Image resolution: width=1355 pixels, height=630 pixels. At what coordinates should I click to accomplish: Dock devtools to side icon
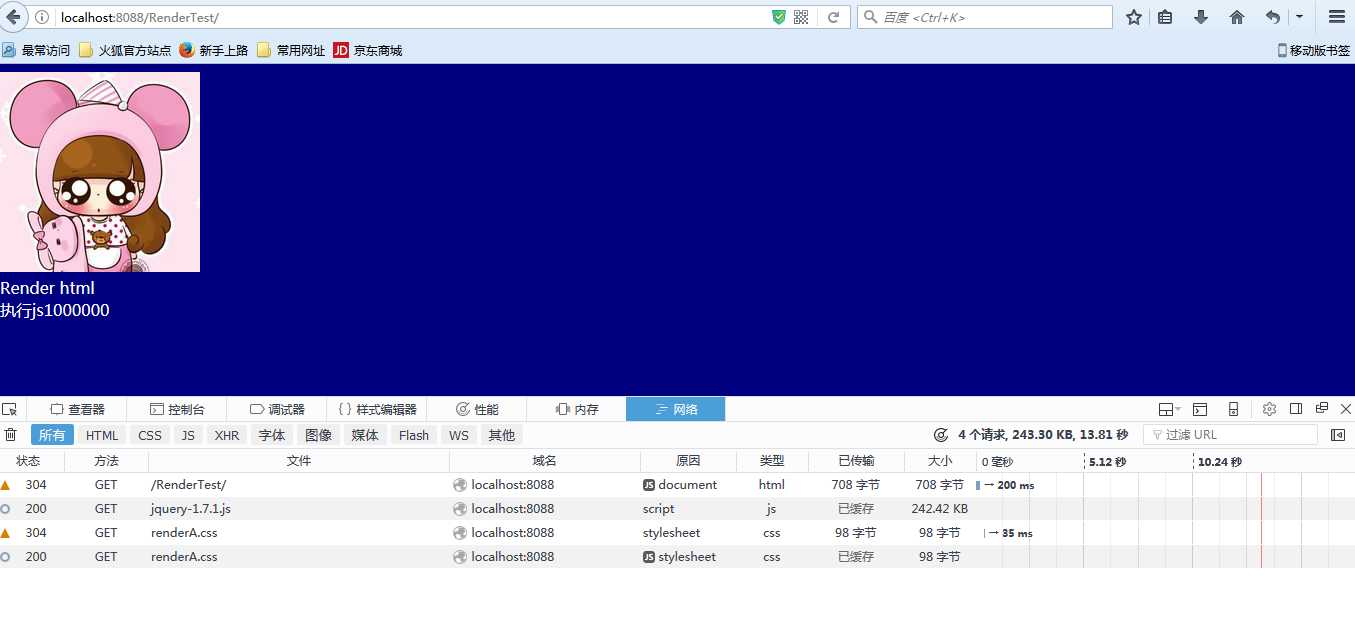coord(1296,409)
